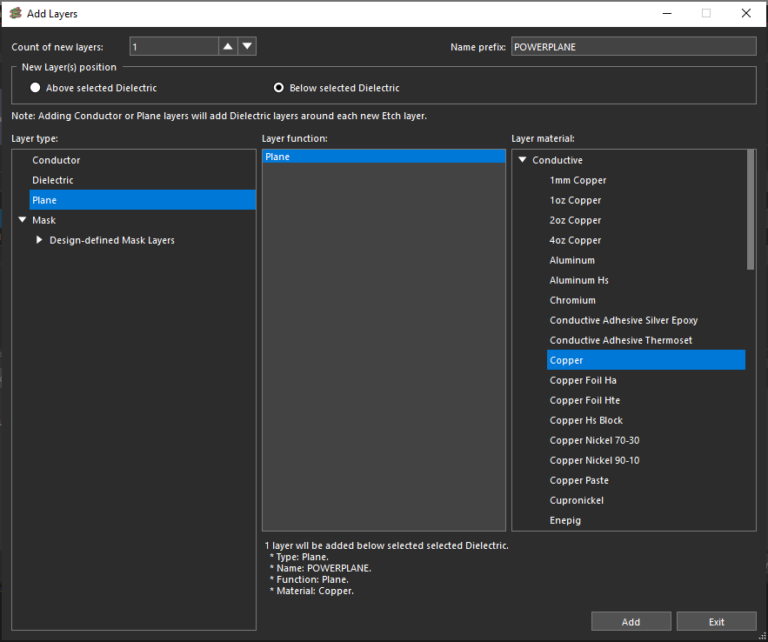Choose Conductor layer type
The image size is (768, 642).
[x=56, y=160]
